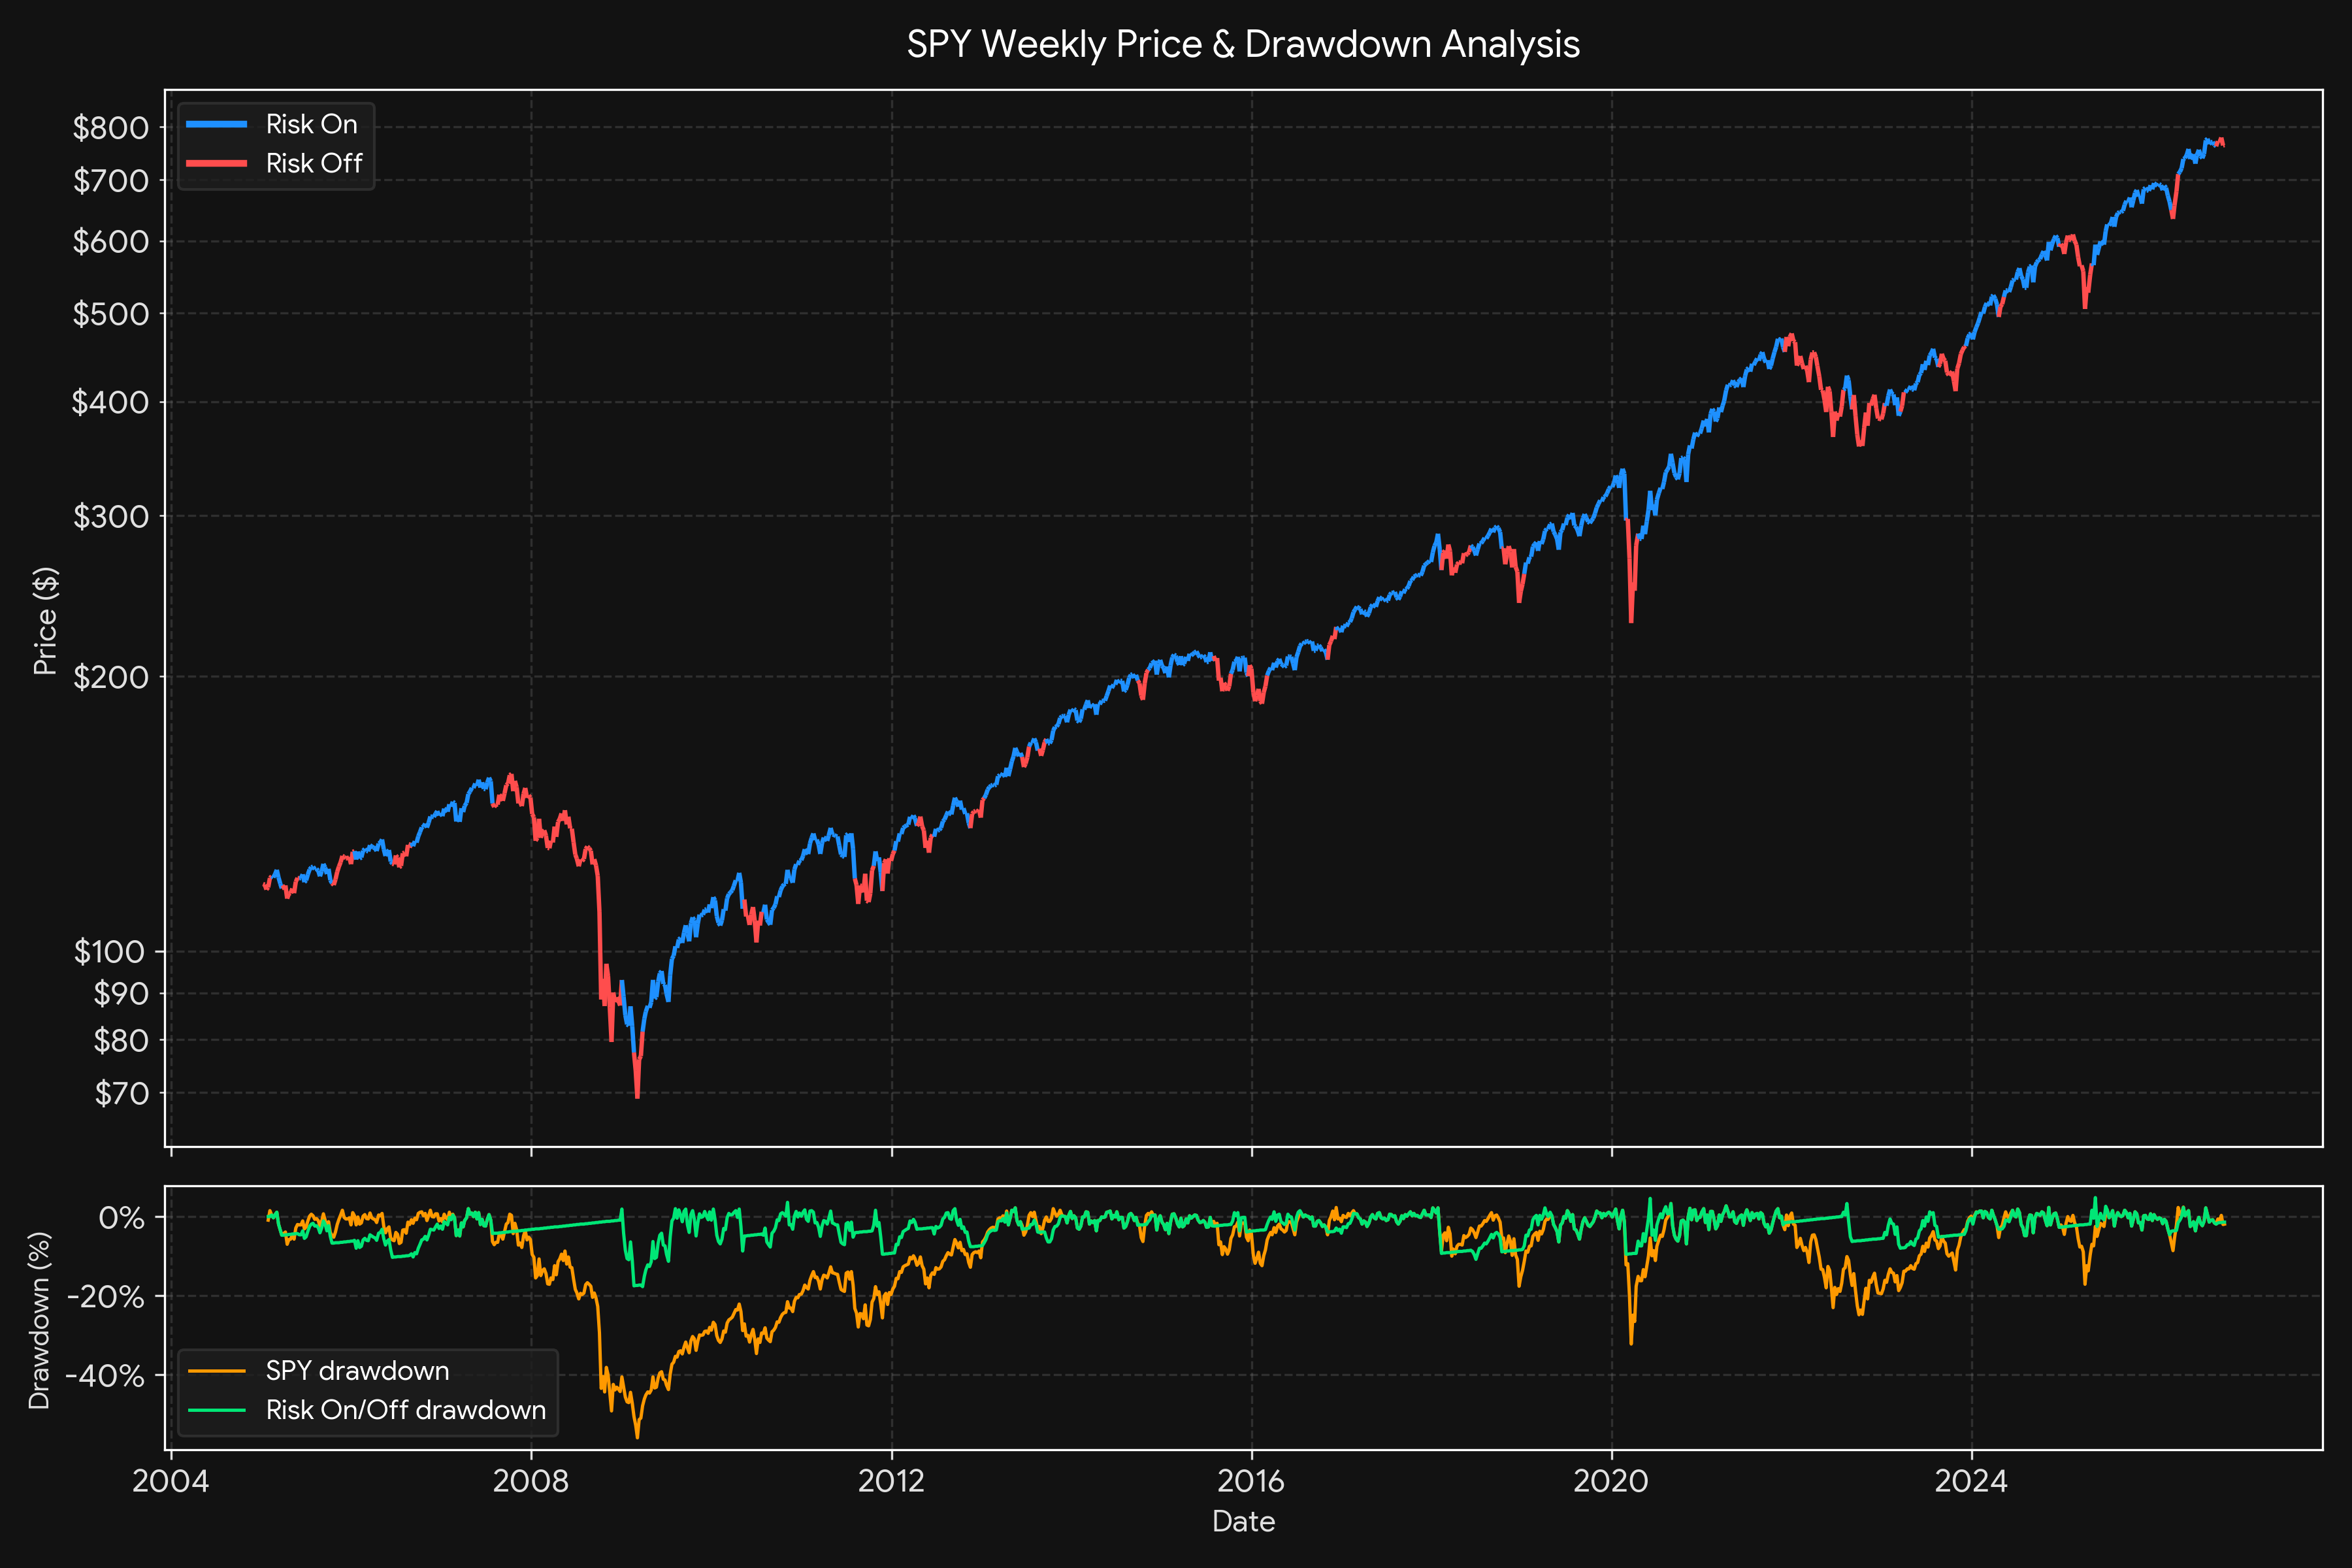
Task: Click the red Risk Off legend line swatch
Action: coord(216,163)
